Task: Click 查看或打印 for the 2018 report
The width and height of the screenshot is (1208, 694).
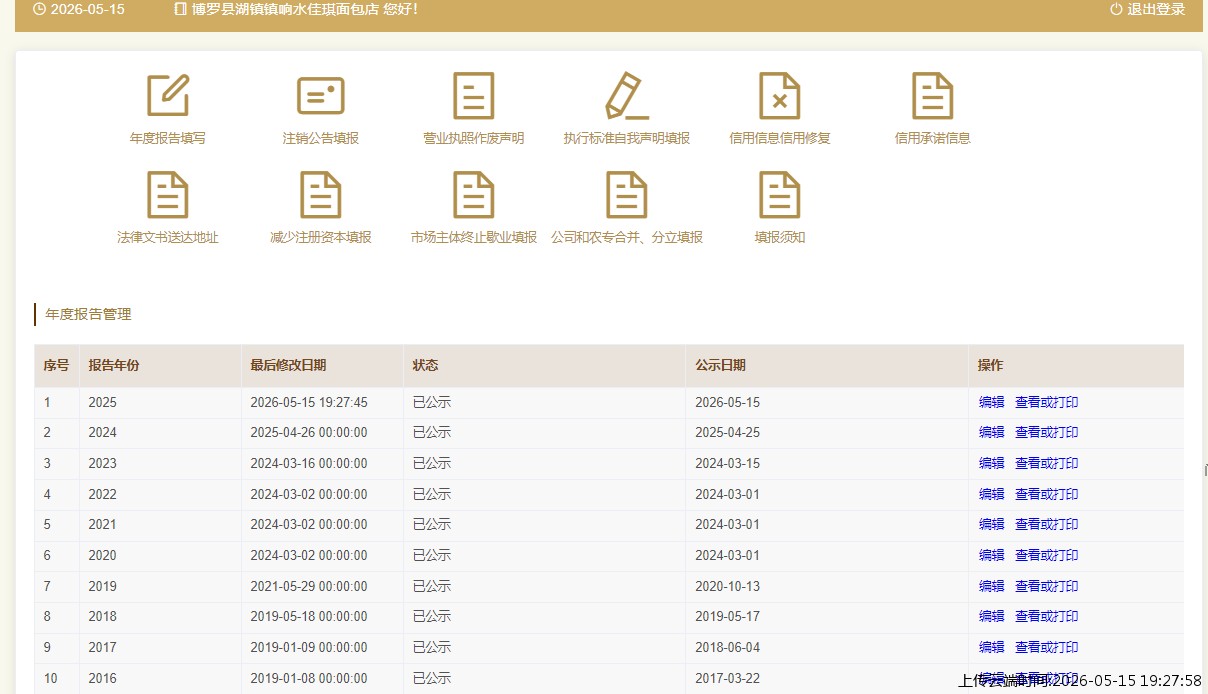Action: [1047, 616]
